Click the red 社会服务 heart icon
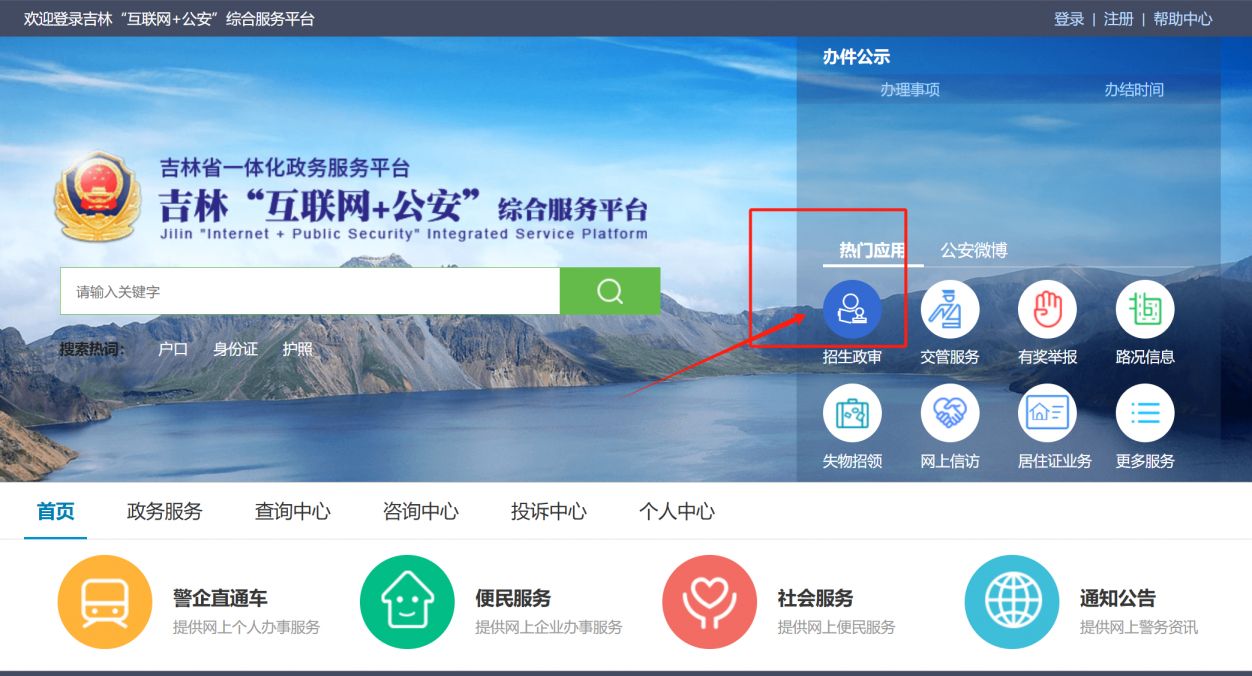 (709, 602)
